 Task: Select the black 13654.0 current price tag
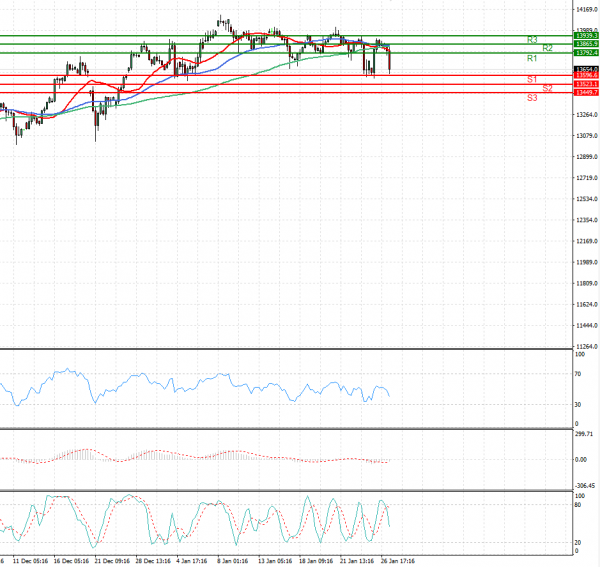pos(586,69)
